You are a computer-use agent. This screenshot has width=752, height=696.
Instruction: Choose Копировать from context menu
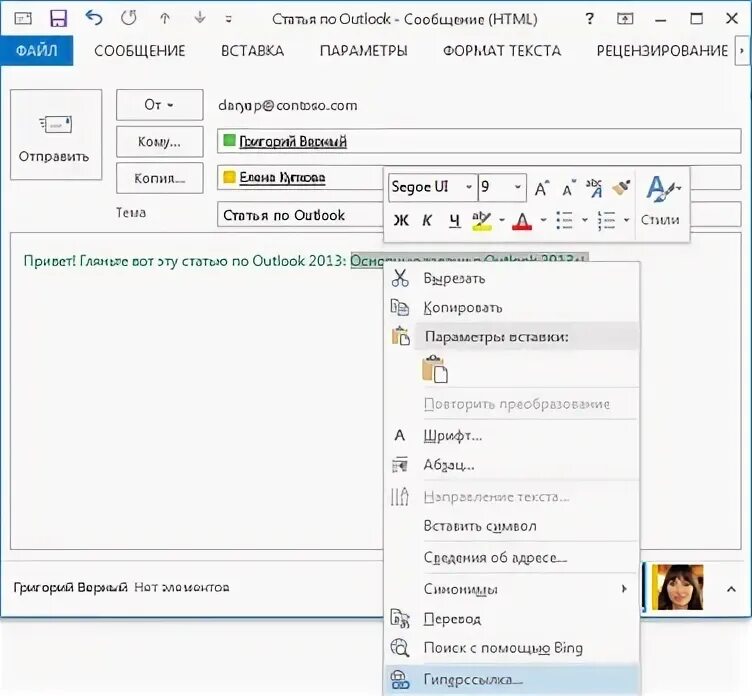[512, 307]
